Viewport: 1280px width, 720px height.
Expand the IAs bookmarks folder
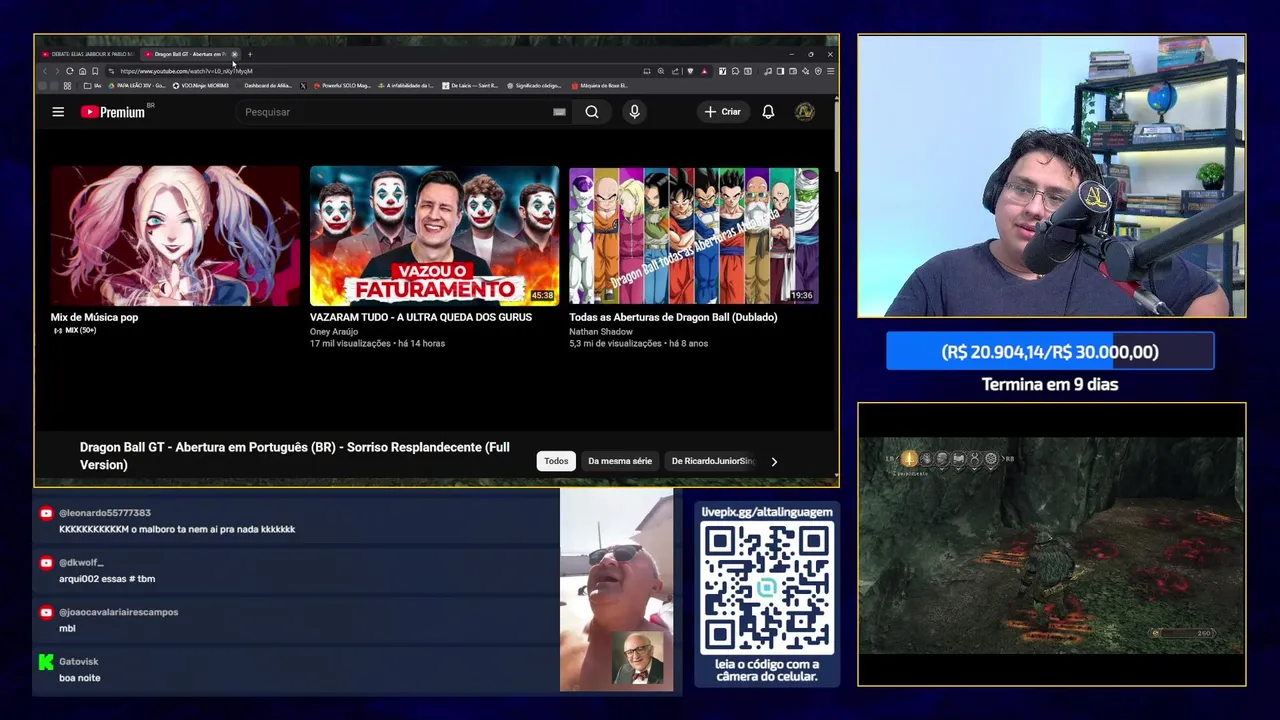[x=93, y=86]
